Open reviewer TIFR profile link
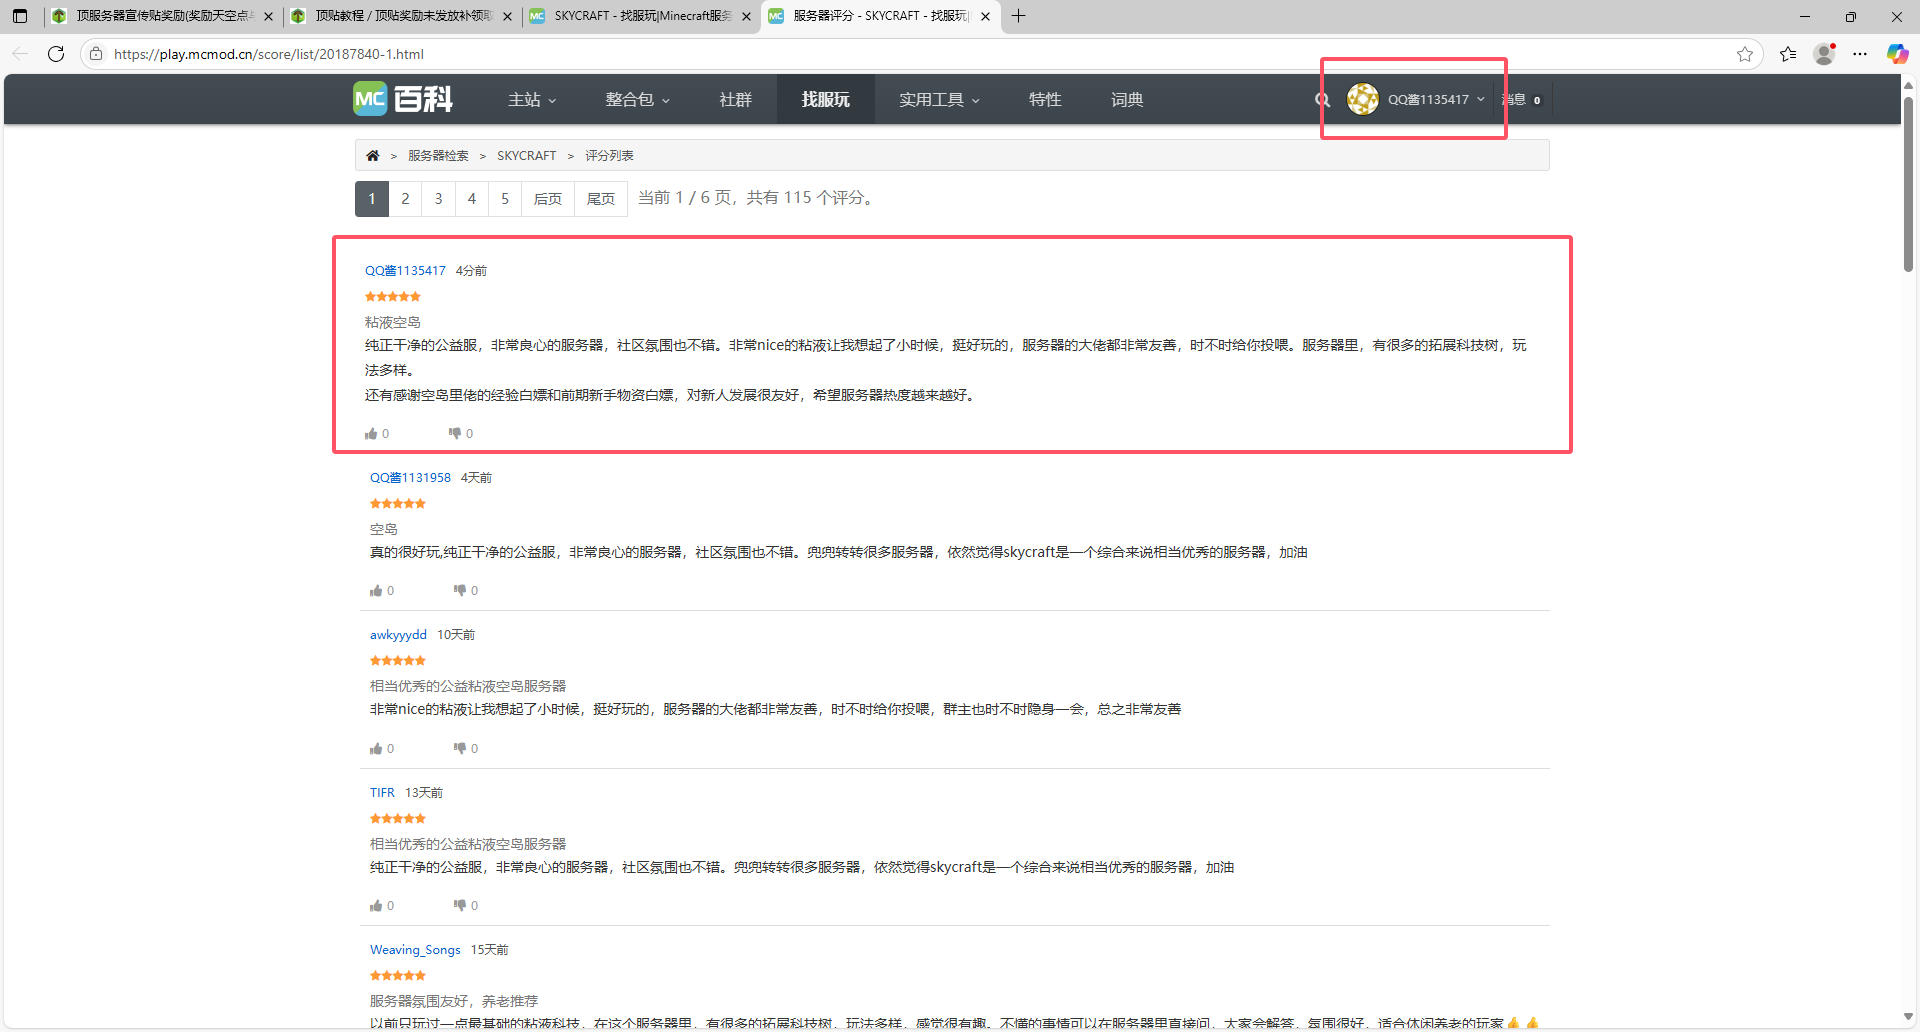Viewport: 1920px width, 1032px height. coord(382,793)
